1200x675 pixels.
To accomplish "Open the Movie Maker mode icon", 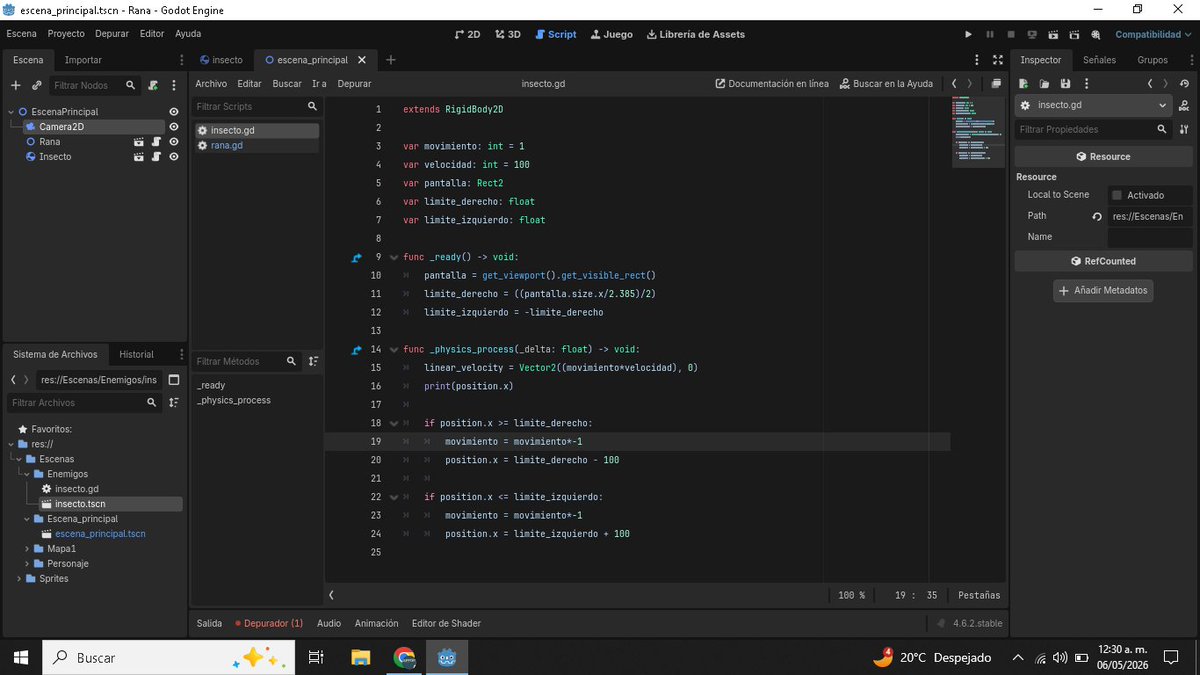I will click(x=1096, y=34).
